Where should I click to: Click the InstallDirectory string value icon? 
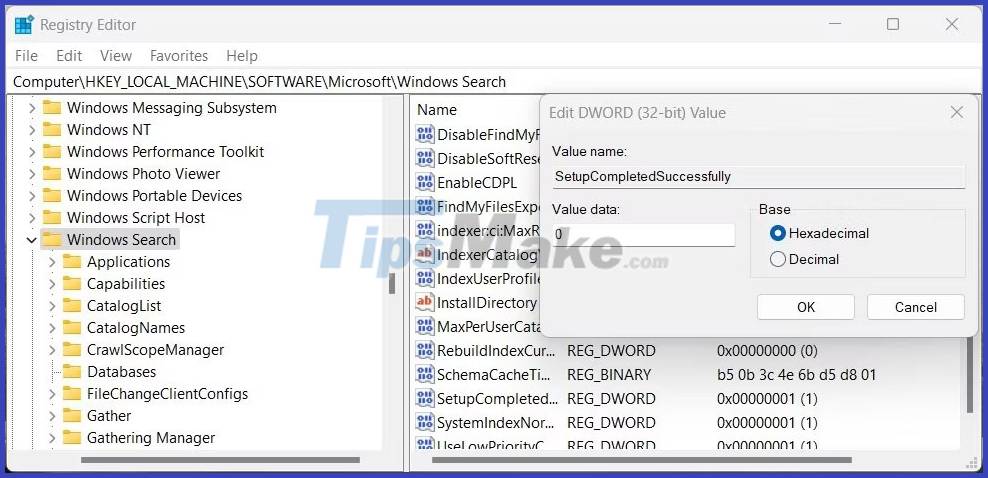(425, 302)
